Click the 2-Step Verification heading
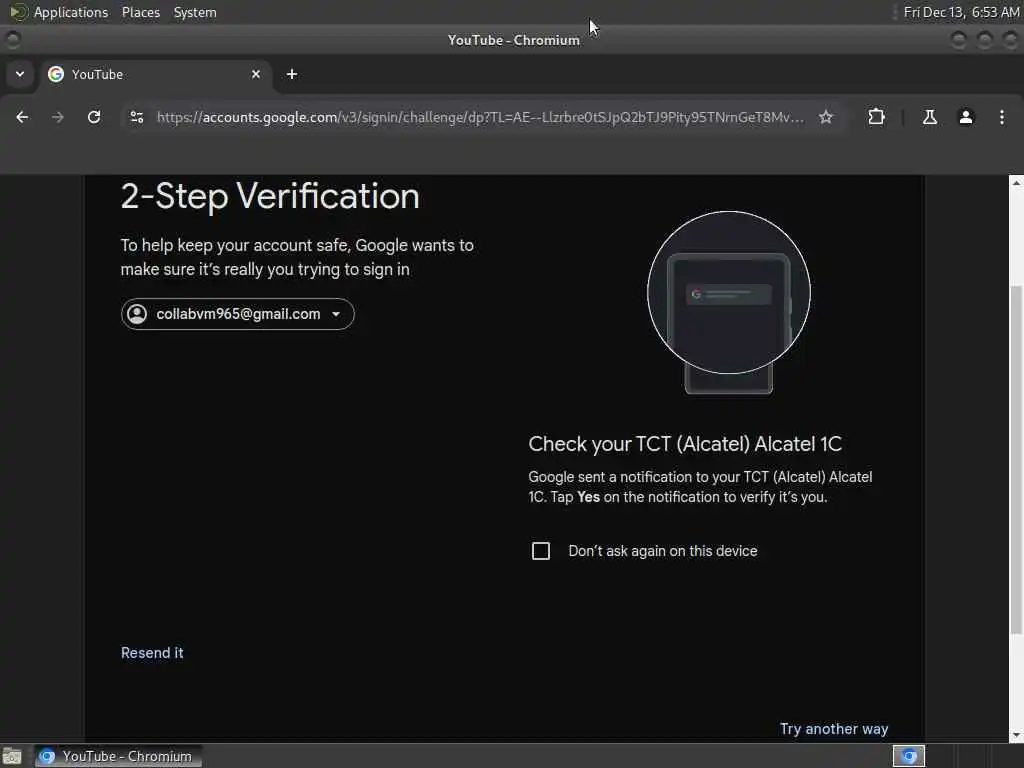Viewport: 1024px width, 768px height. pos(270,196)
